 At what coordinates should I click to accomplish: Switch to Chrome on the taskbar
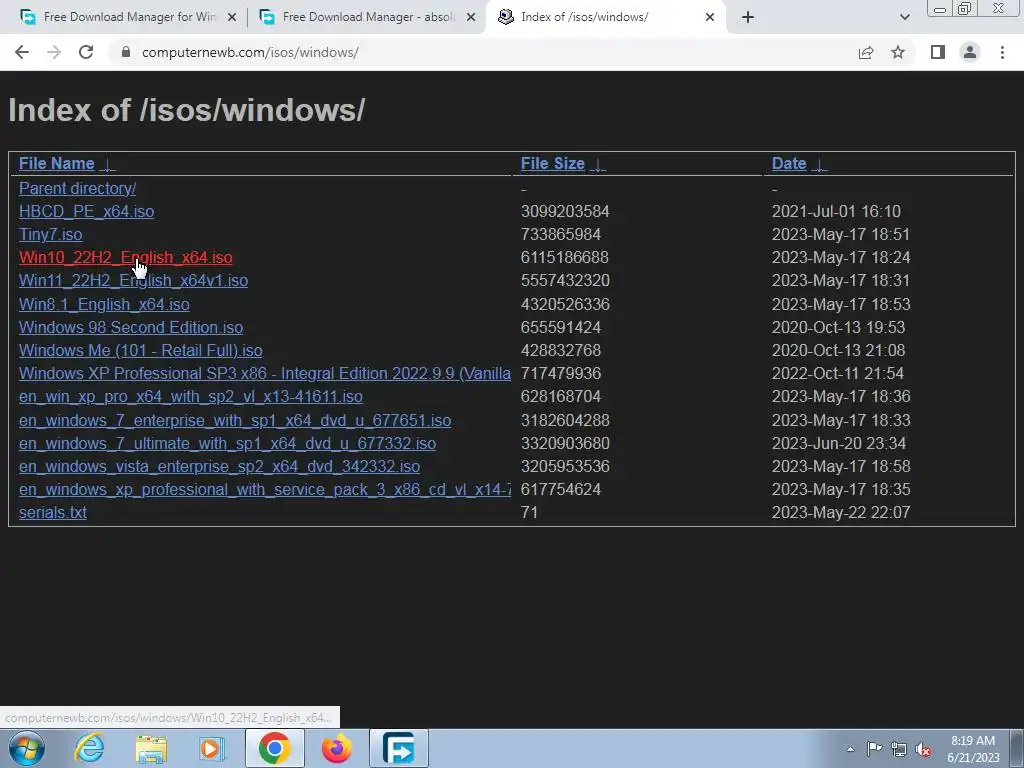pos(274,748)
